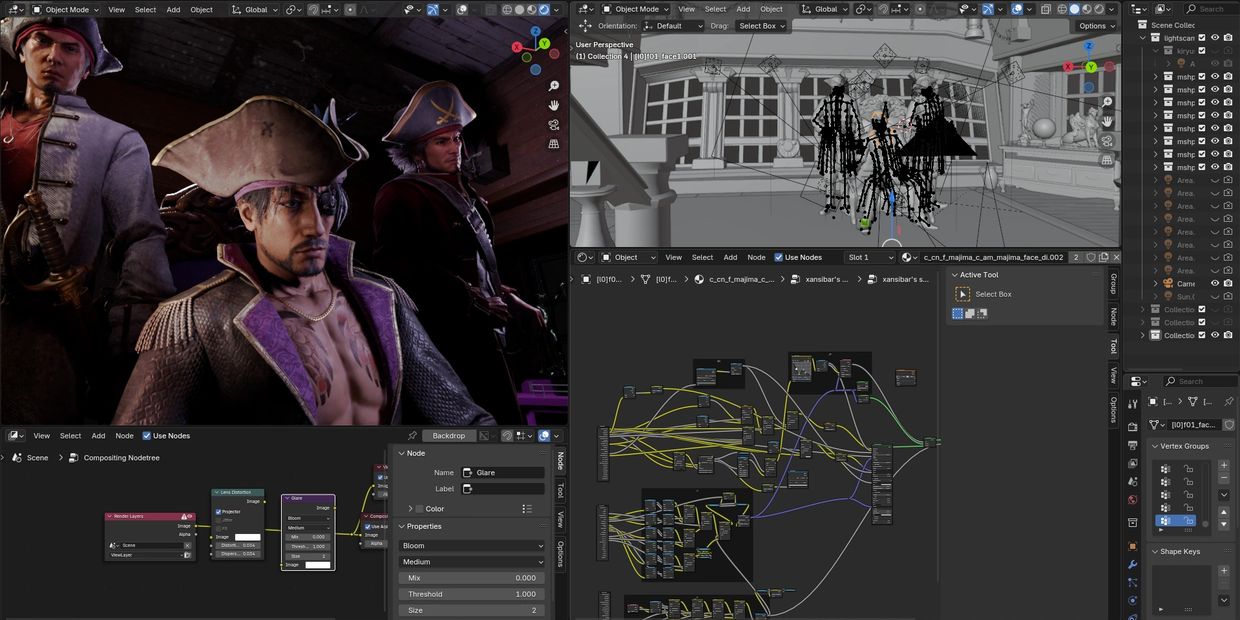This screenshot has width=1240, height=620.
Task: Click the Render Layers node header
Action: (149, 516)
